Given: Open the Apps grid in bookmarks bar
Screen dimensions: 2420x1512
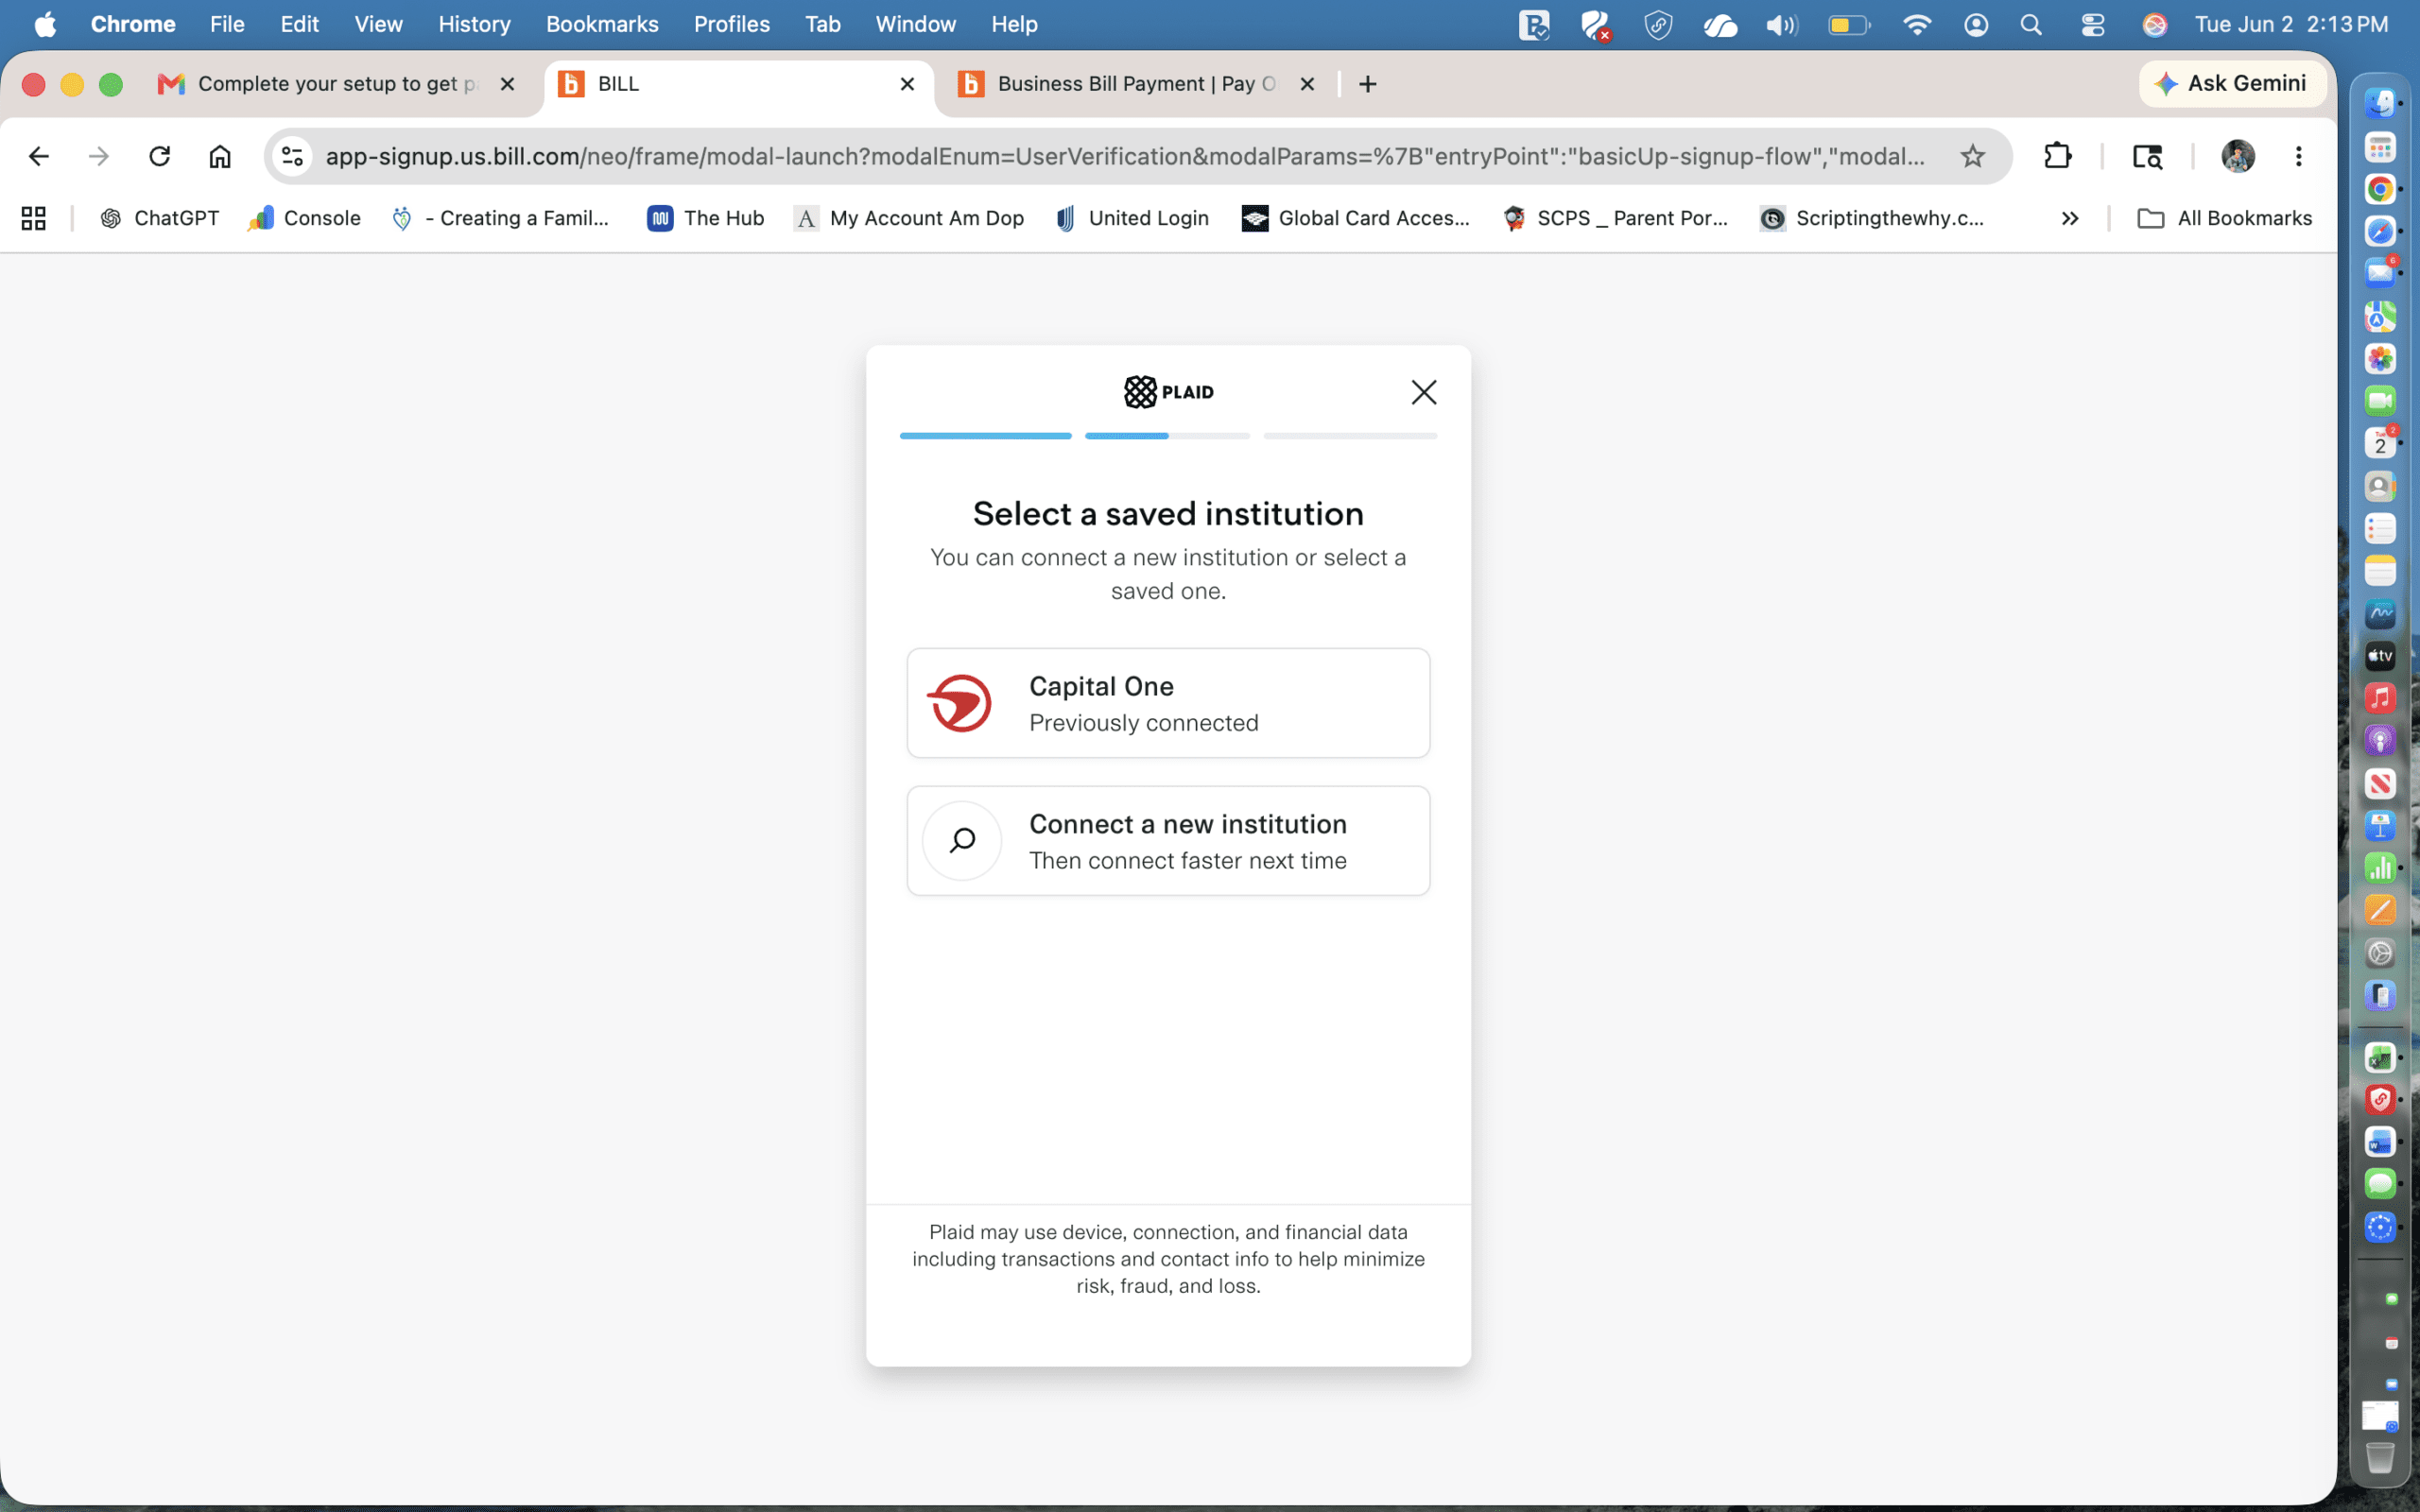Looking at the screenshot, I should click(x=34, y=218).
